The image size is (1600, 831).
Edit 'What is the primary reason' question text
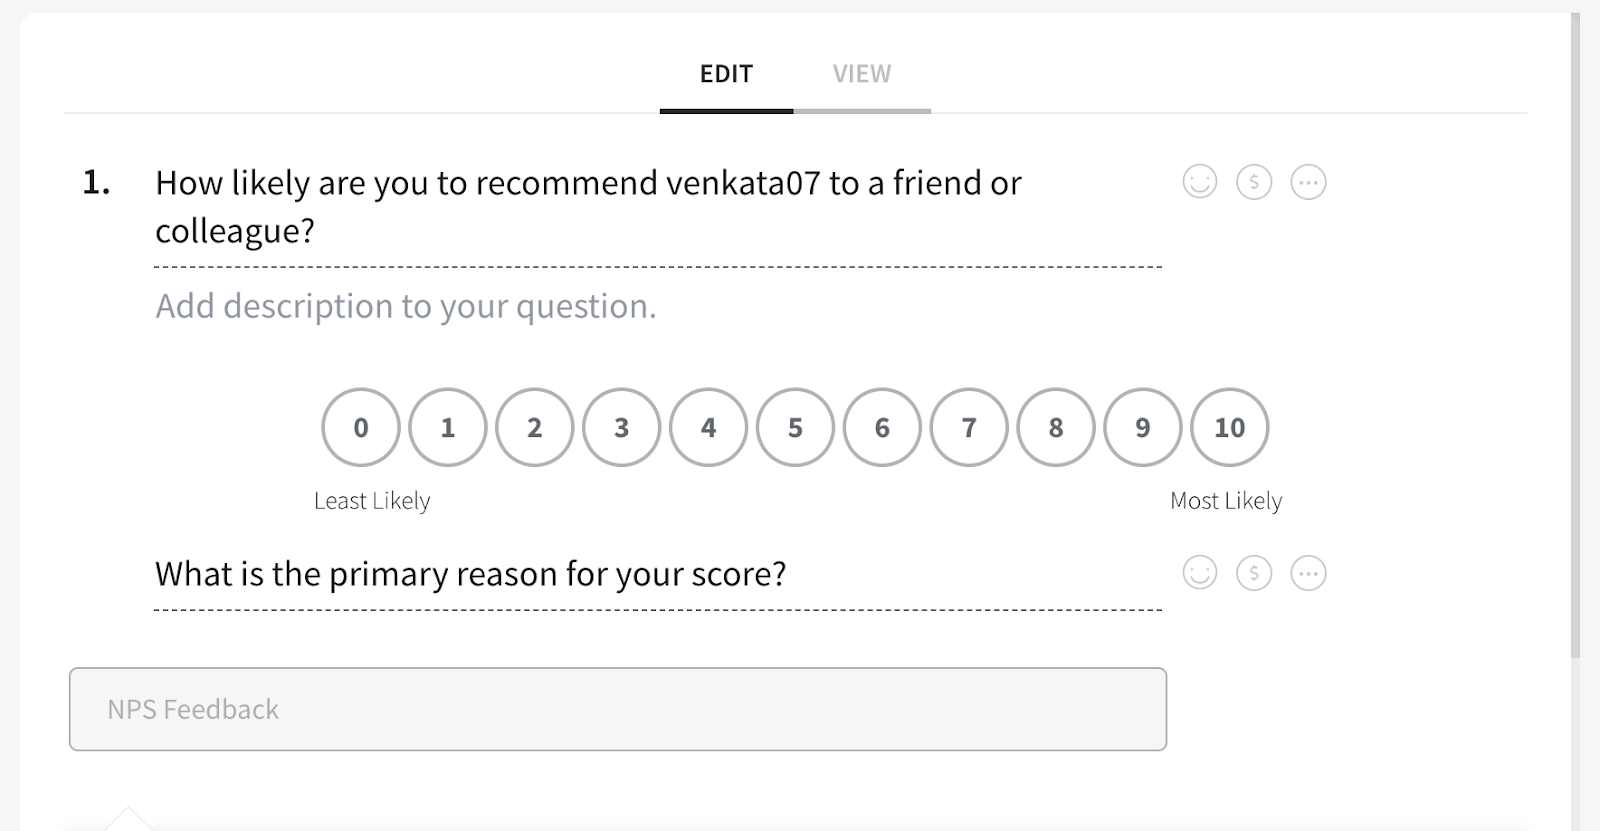point(470,574)
